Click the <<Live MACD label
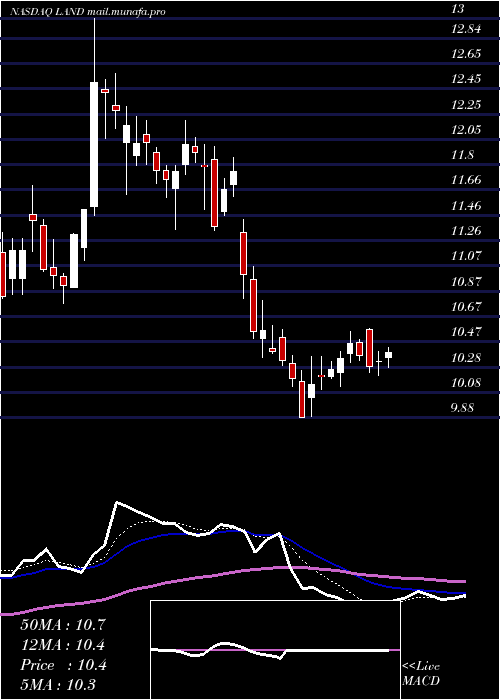The width and height of the screenshot is (500, 700). pyautogui.click(x=421, y=674)
